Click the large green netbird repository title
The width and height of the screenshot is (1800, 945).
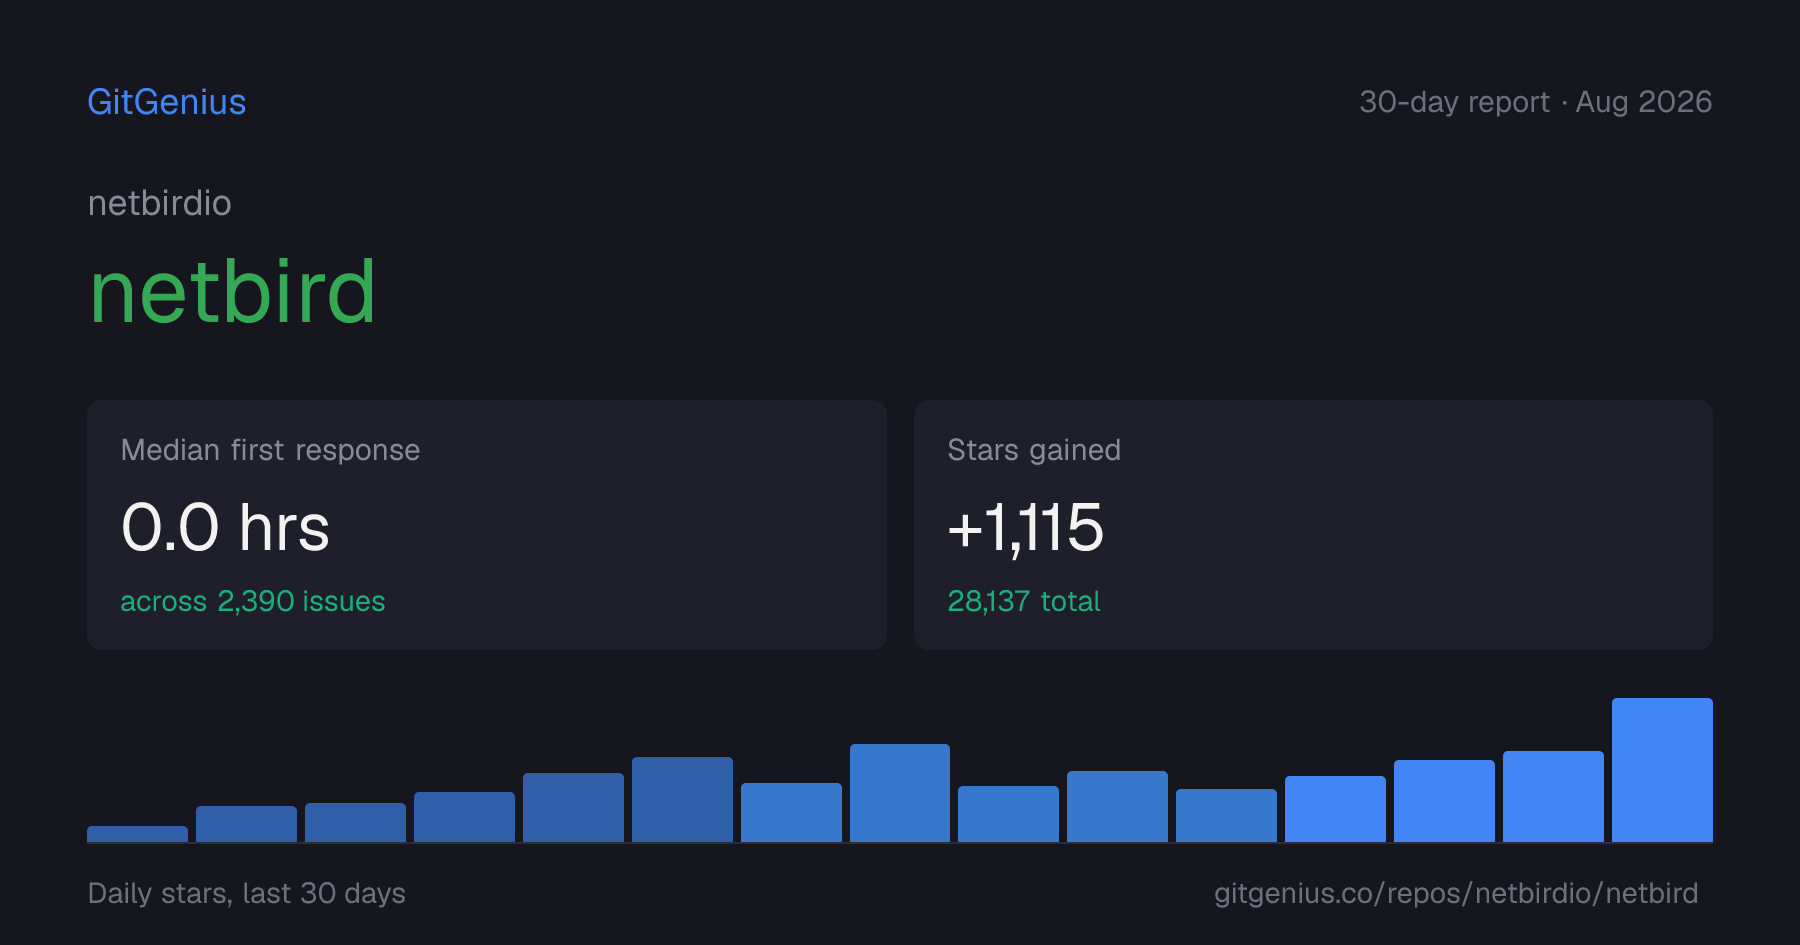click(233, 291)
